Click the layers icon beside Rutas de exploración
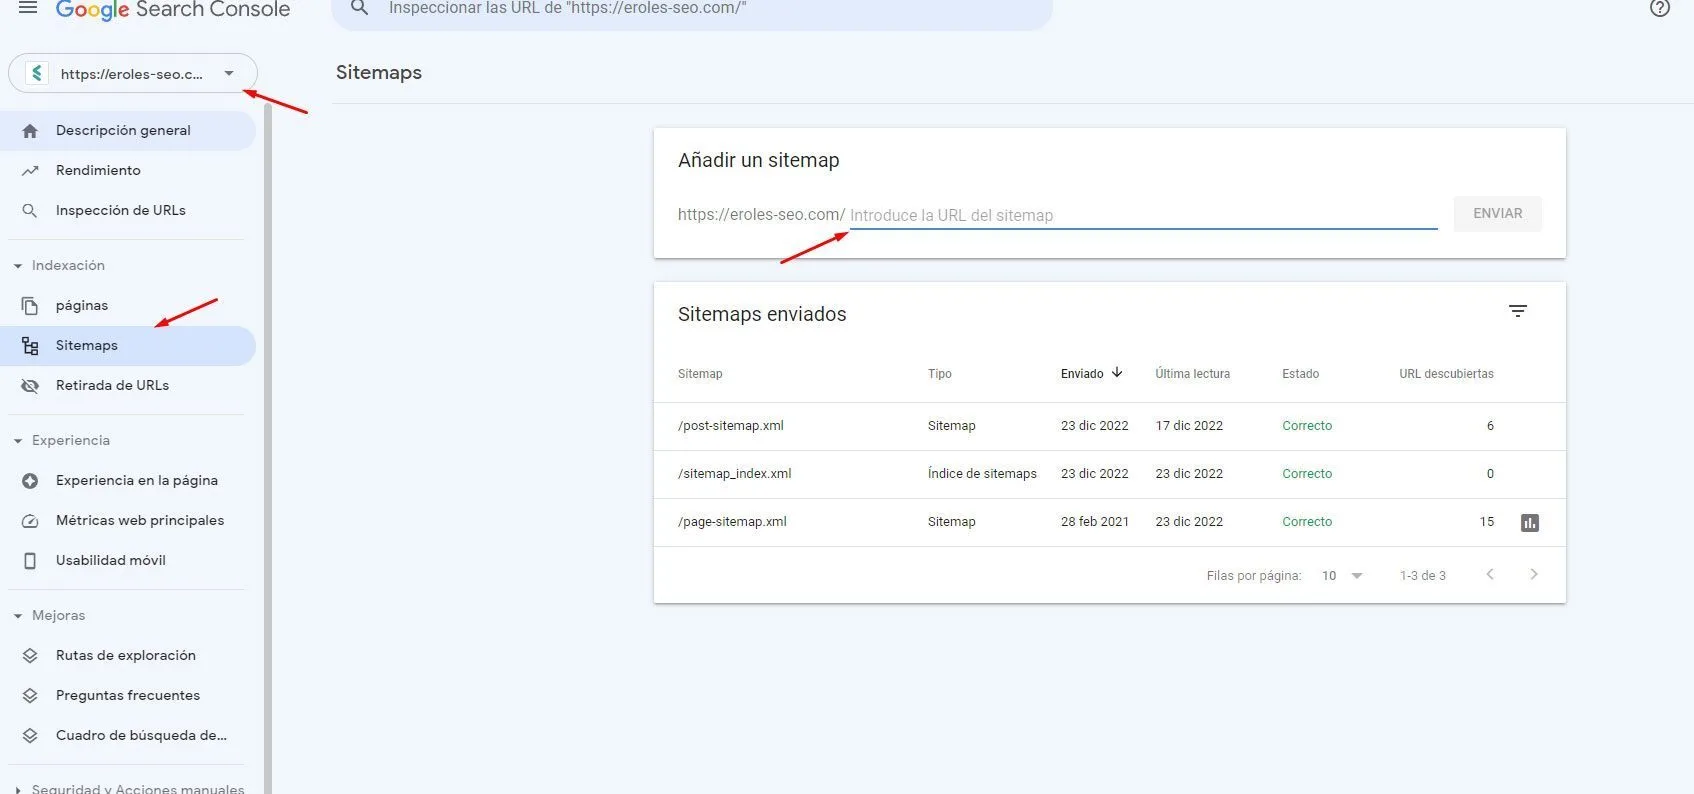The width and height of the screenshot is (1694, 794). coord(30,656)
